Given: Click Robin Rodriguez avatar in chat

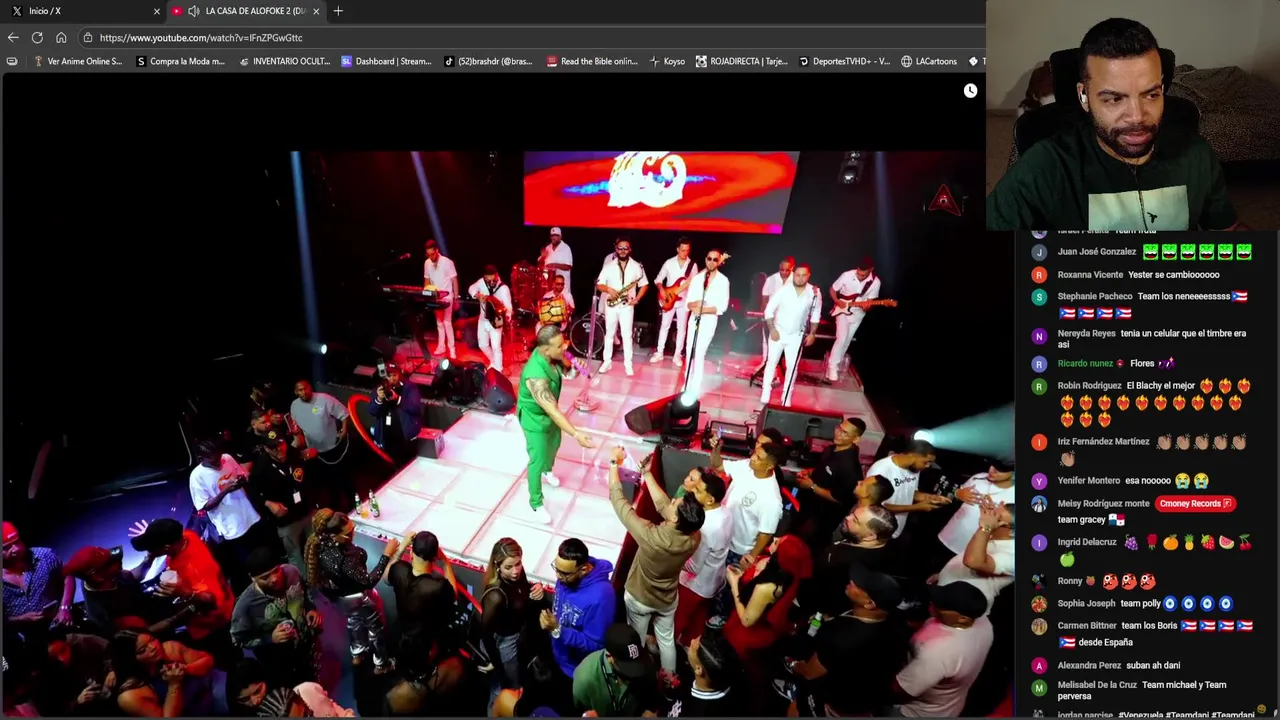Looking at the screenshot, I should [x=1039, y=387].
